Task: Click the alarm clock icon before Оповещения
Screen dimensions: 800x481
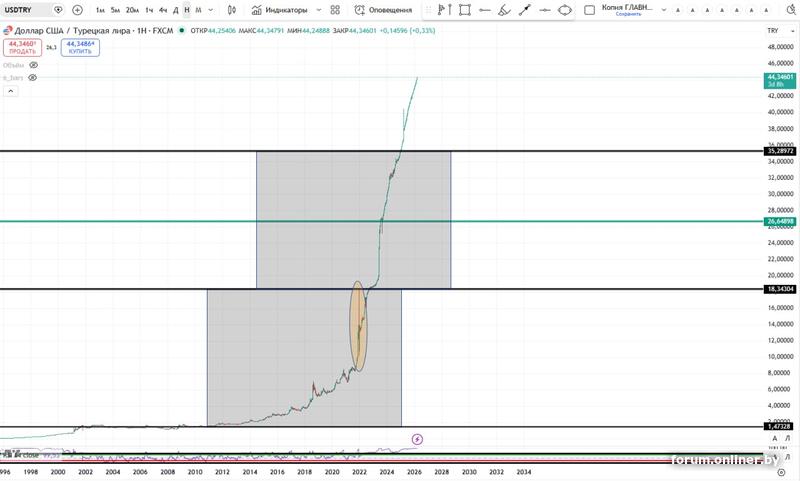Action: [x=360, y=10]
